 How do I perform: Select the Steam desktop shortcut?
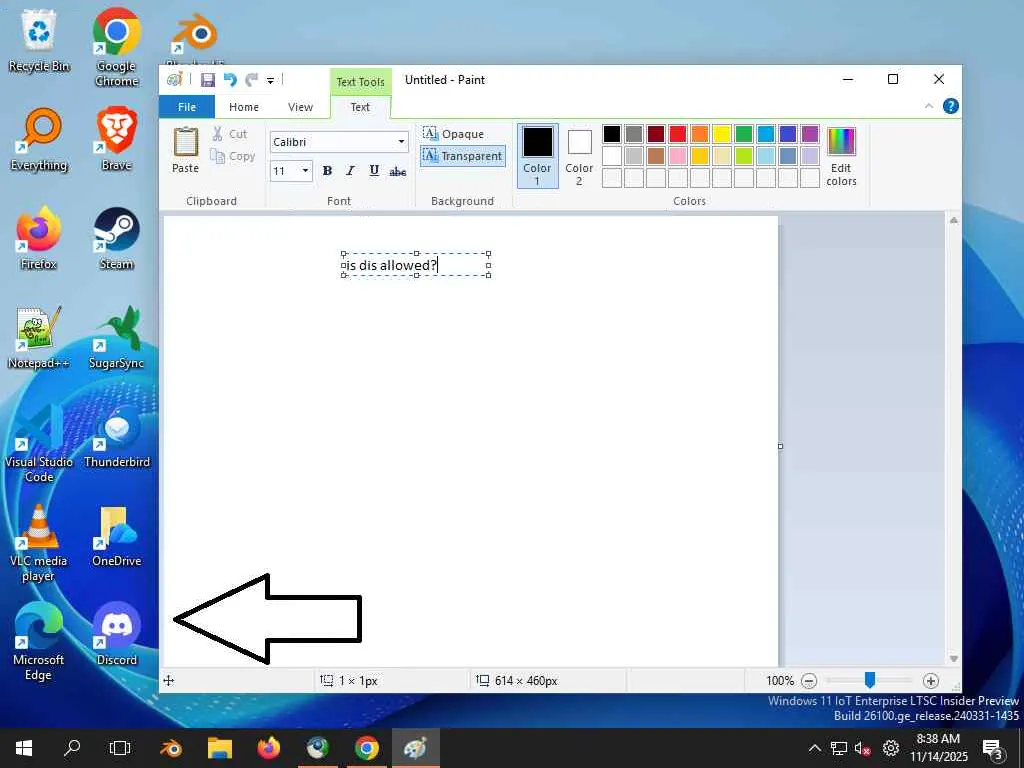point(116,238)
